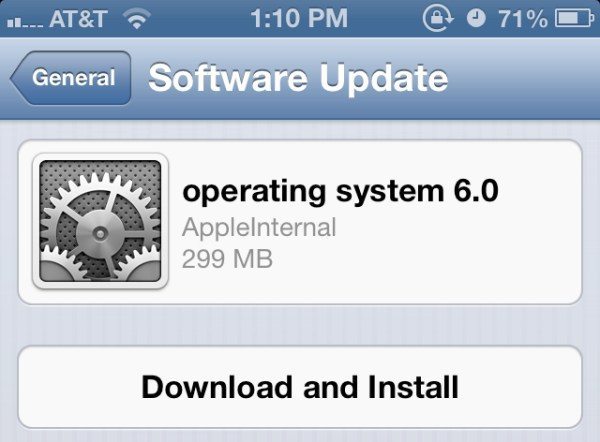Tap the rotation lock status icon
The width and height of the screenshot is (600, 442).
(x=438, y=18)
